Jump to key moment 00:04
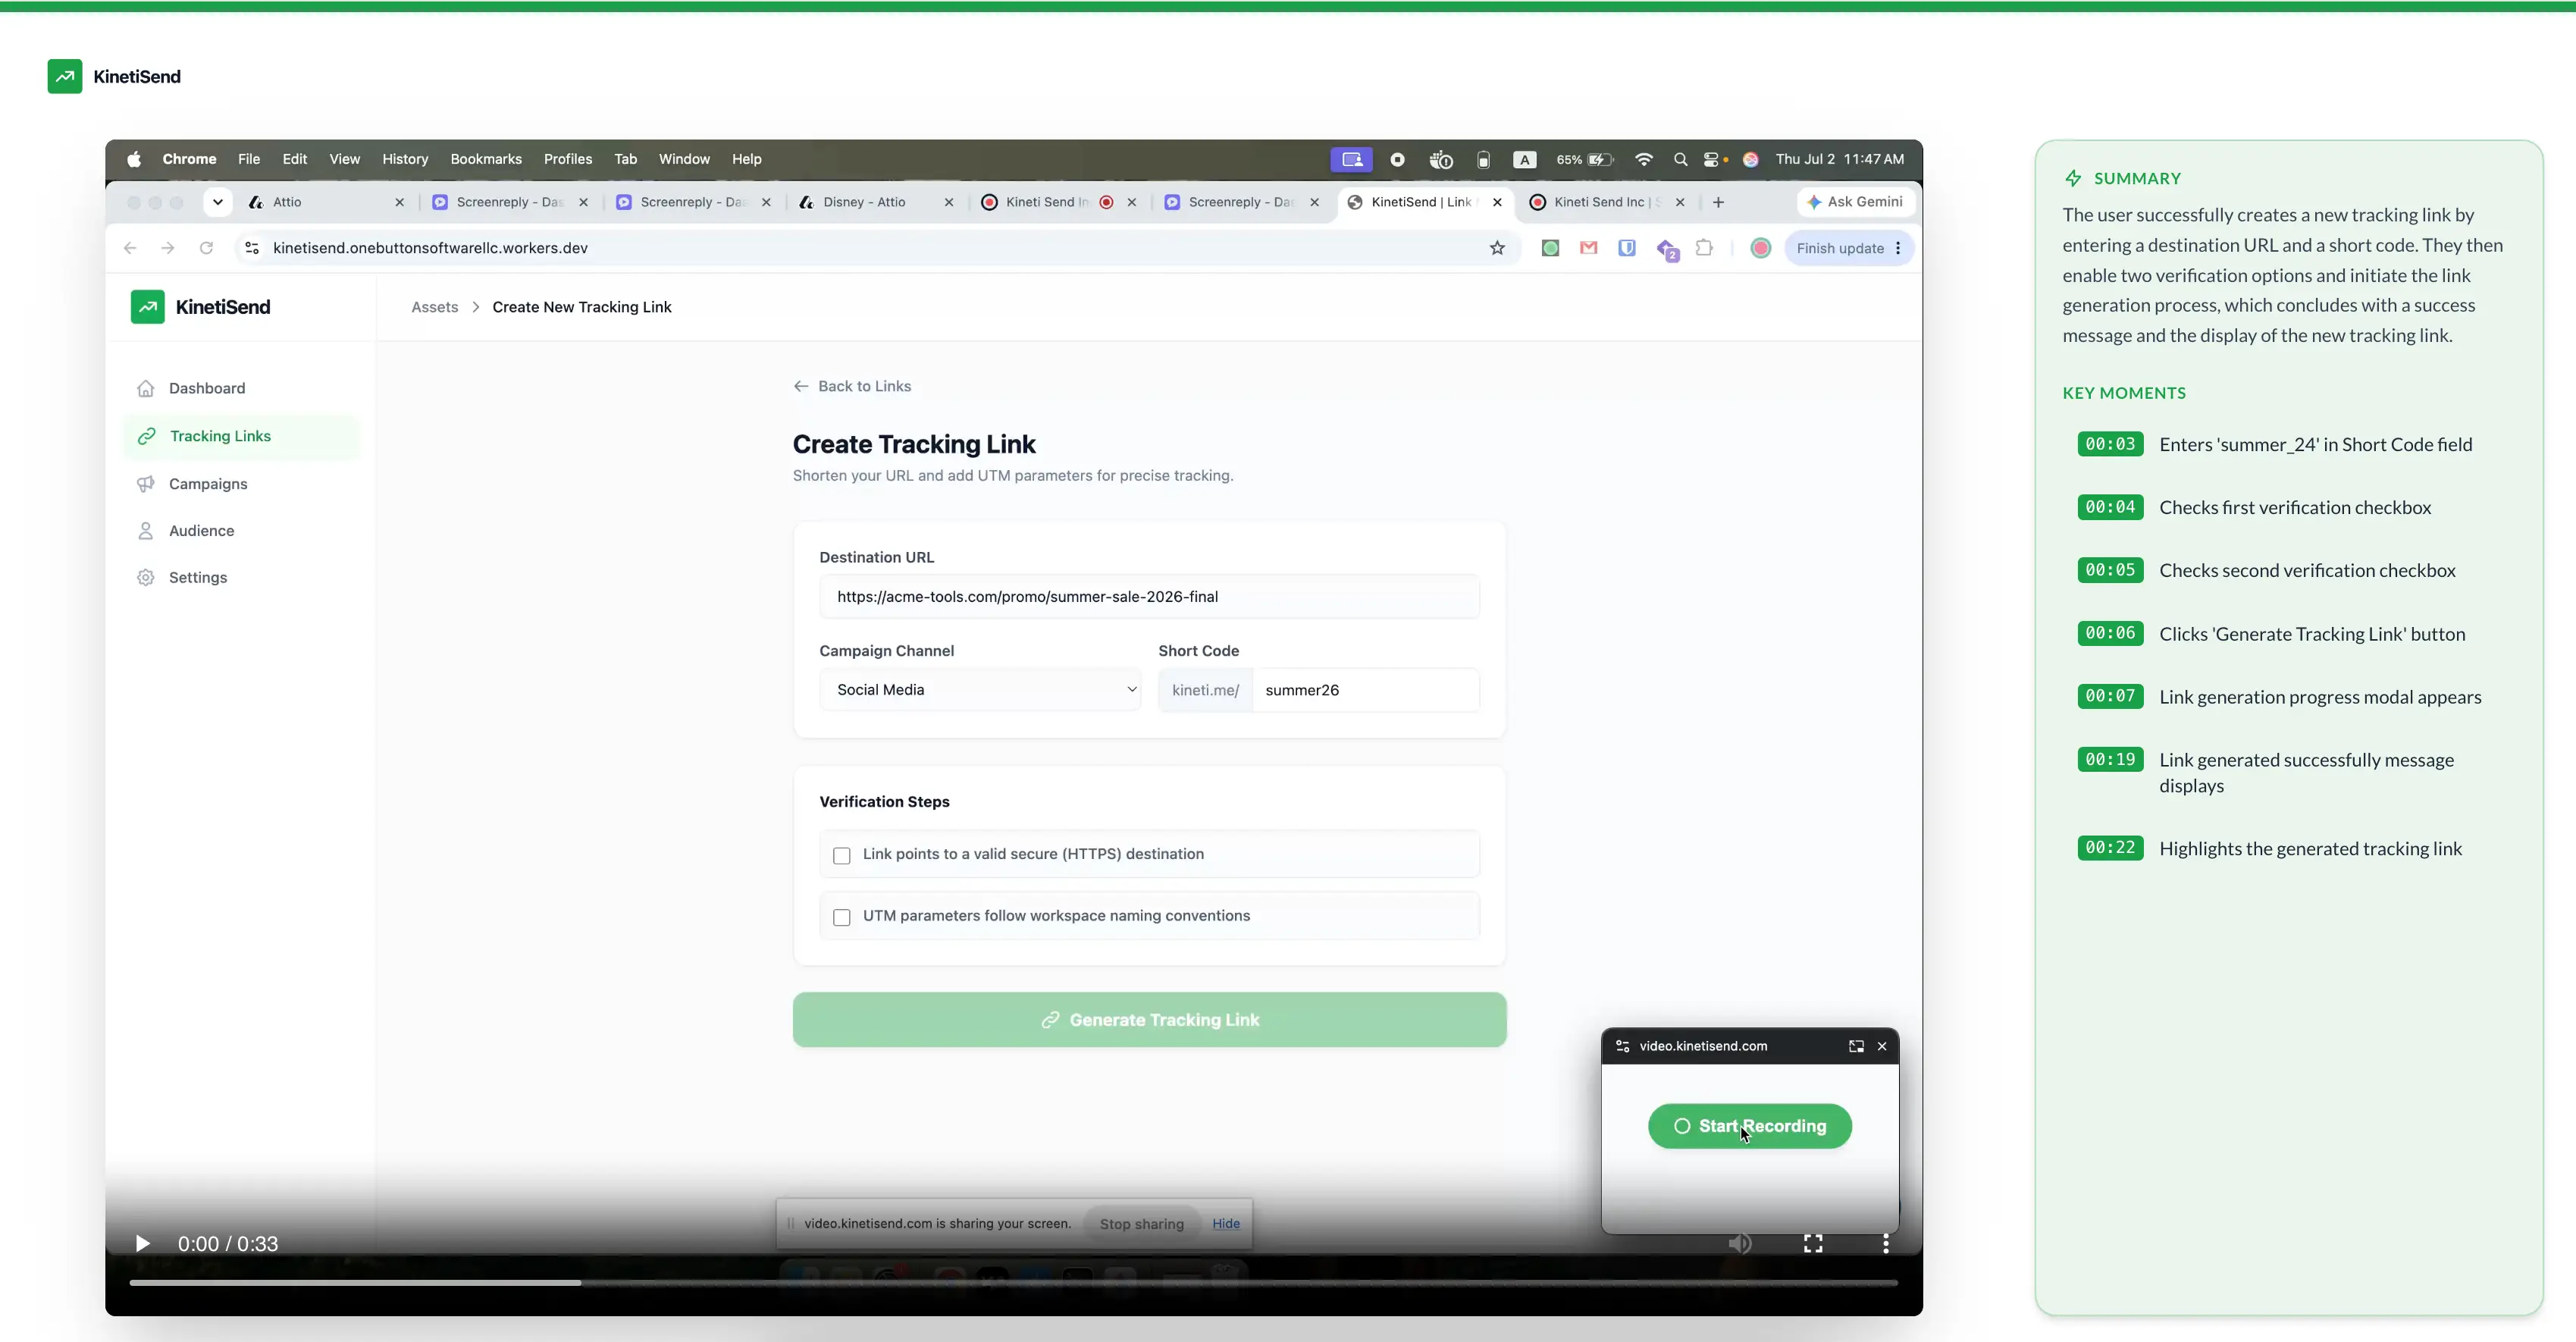 (2110, 507)
